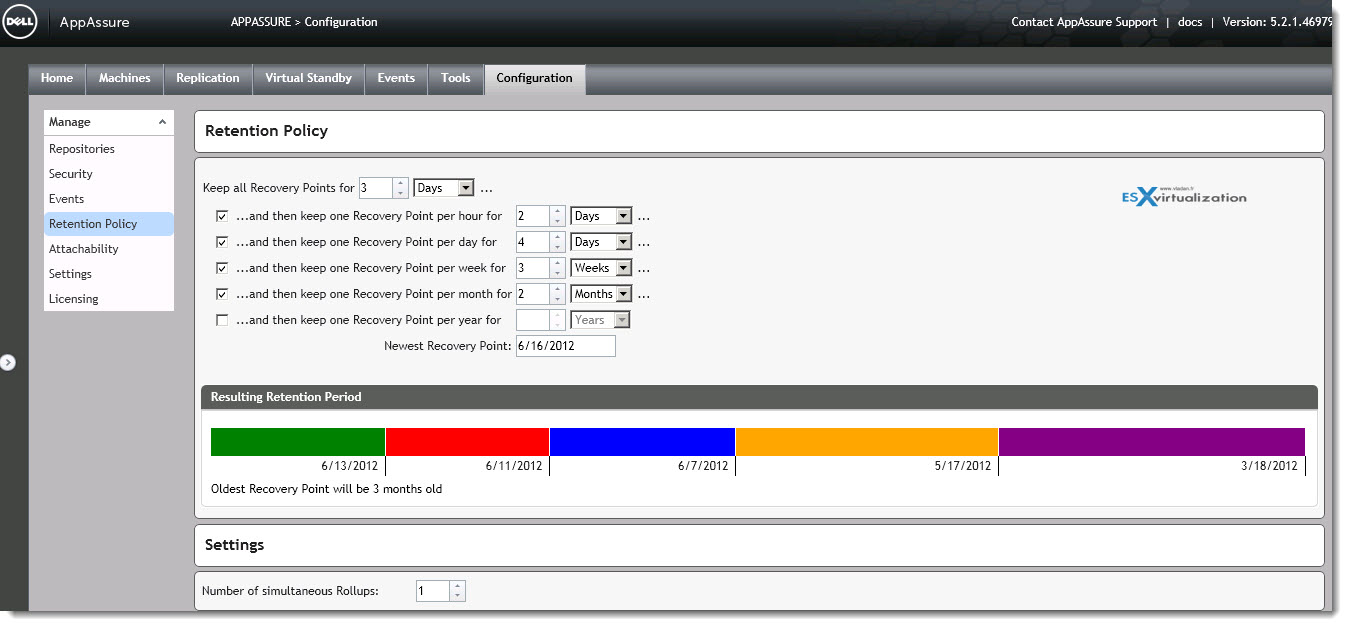Increase the Keep all Recovery Points value
The height and width of the screenshot is (626, 1347).
pos(400,183)
